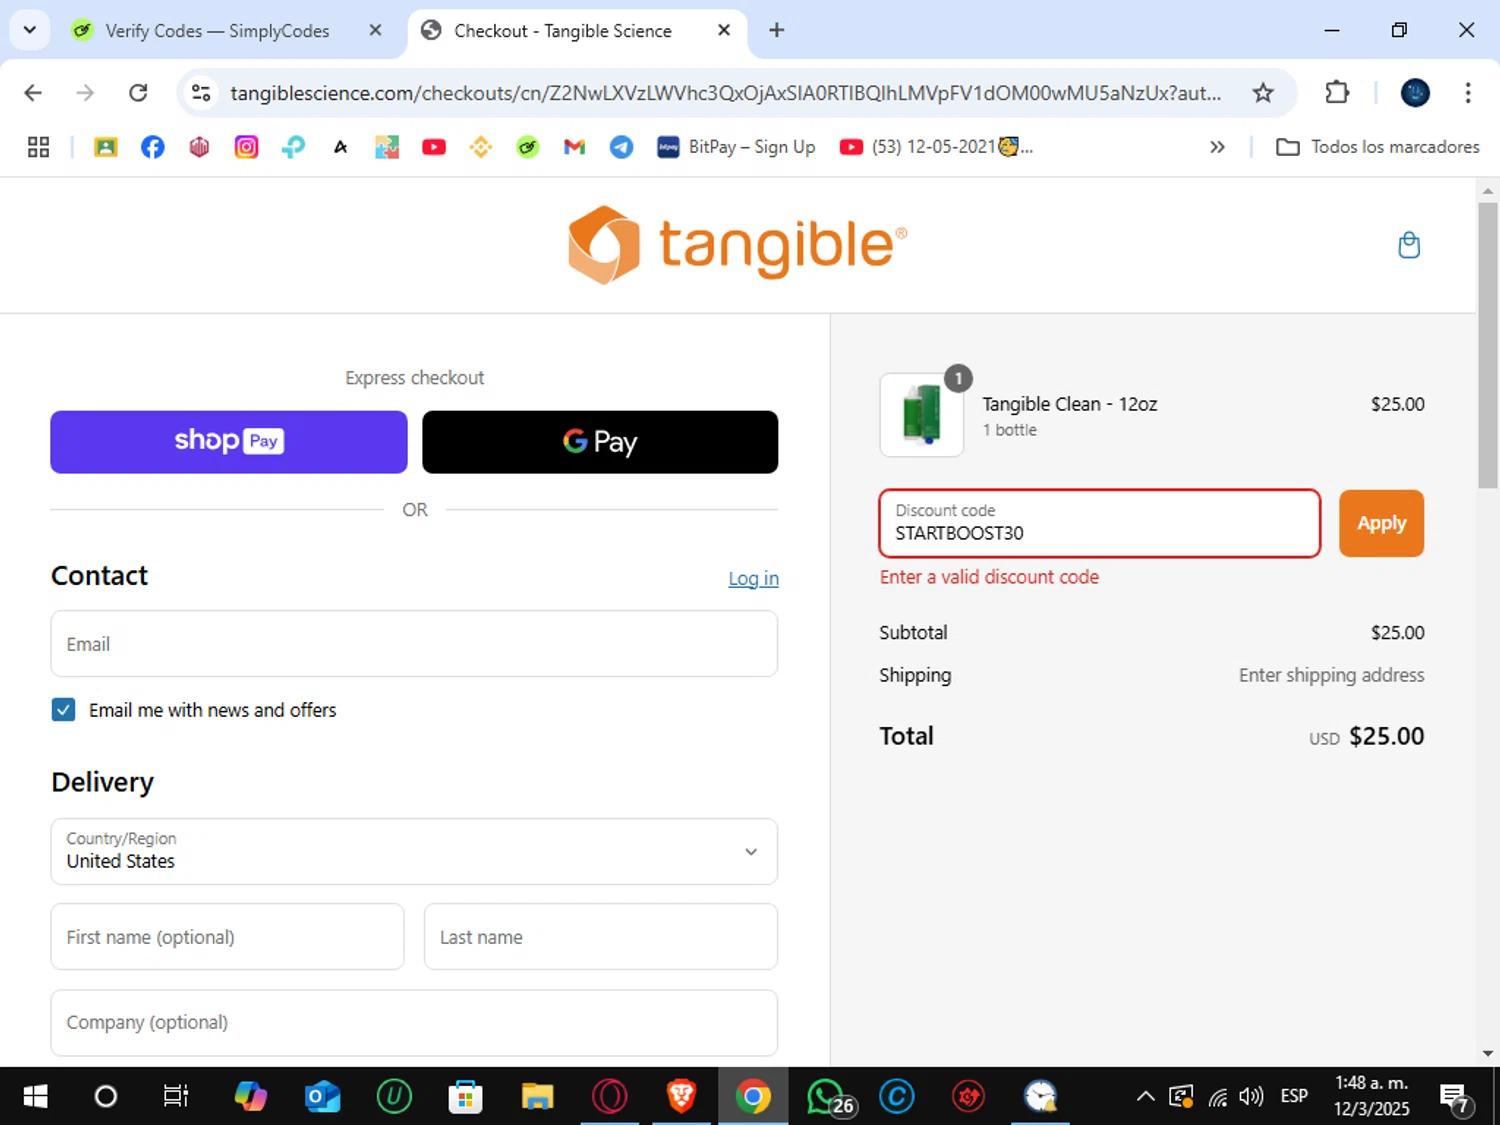Open the Instagram bookmark
This screenshot has width=1500, height=1125.
coord(246,147)
